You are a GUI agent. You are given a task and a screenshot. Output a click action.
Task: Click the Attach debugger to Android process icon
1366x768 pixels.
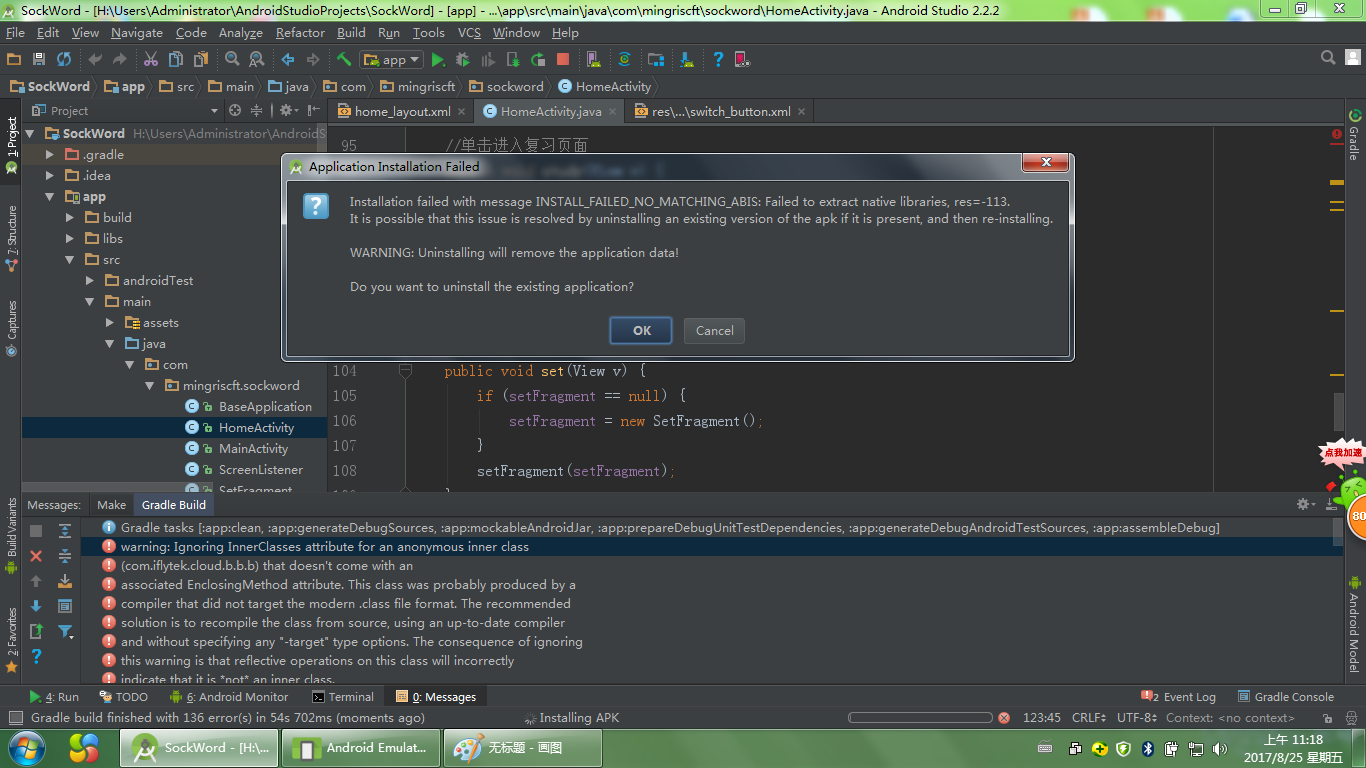pyautogui.click(x=513, y=60)
